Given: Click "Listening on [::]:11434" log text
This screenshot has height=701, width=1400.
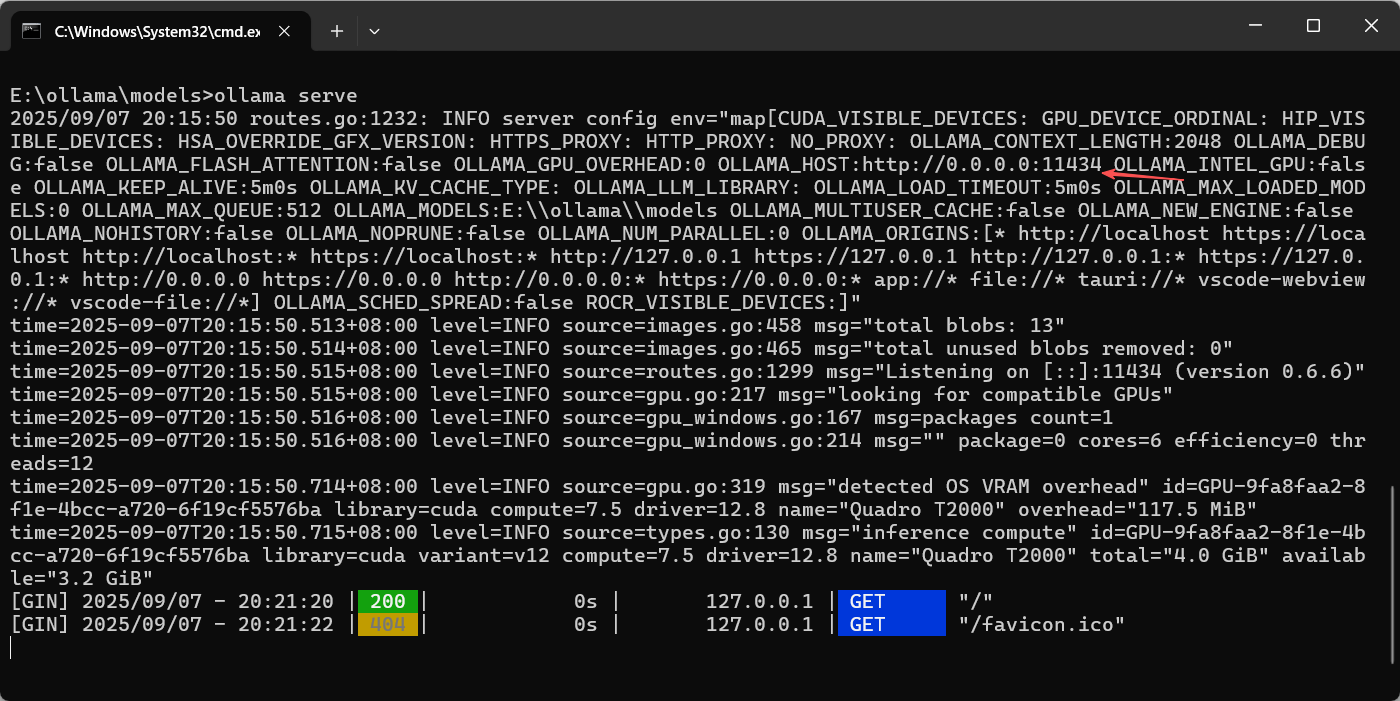Looking at the screenshot, I should click(x=1023, y=372).
